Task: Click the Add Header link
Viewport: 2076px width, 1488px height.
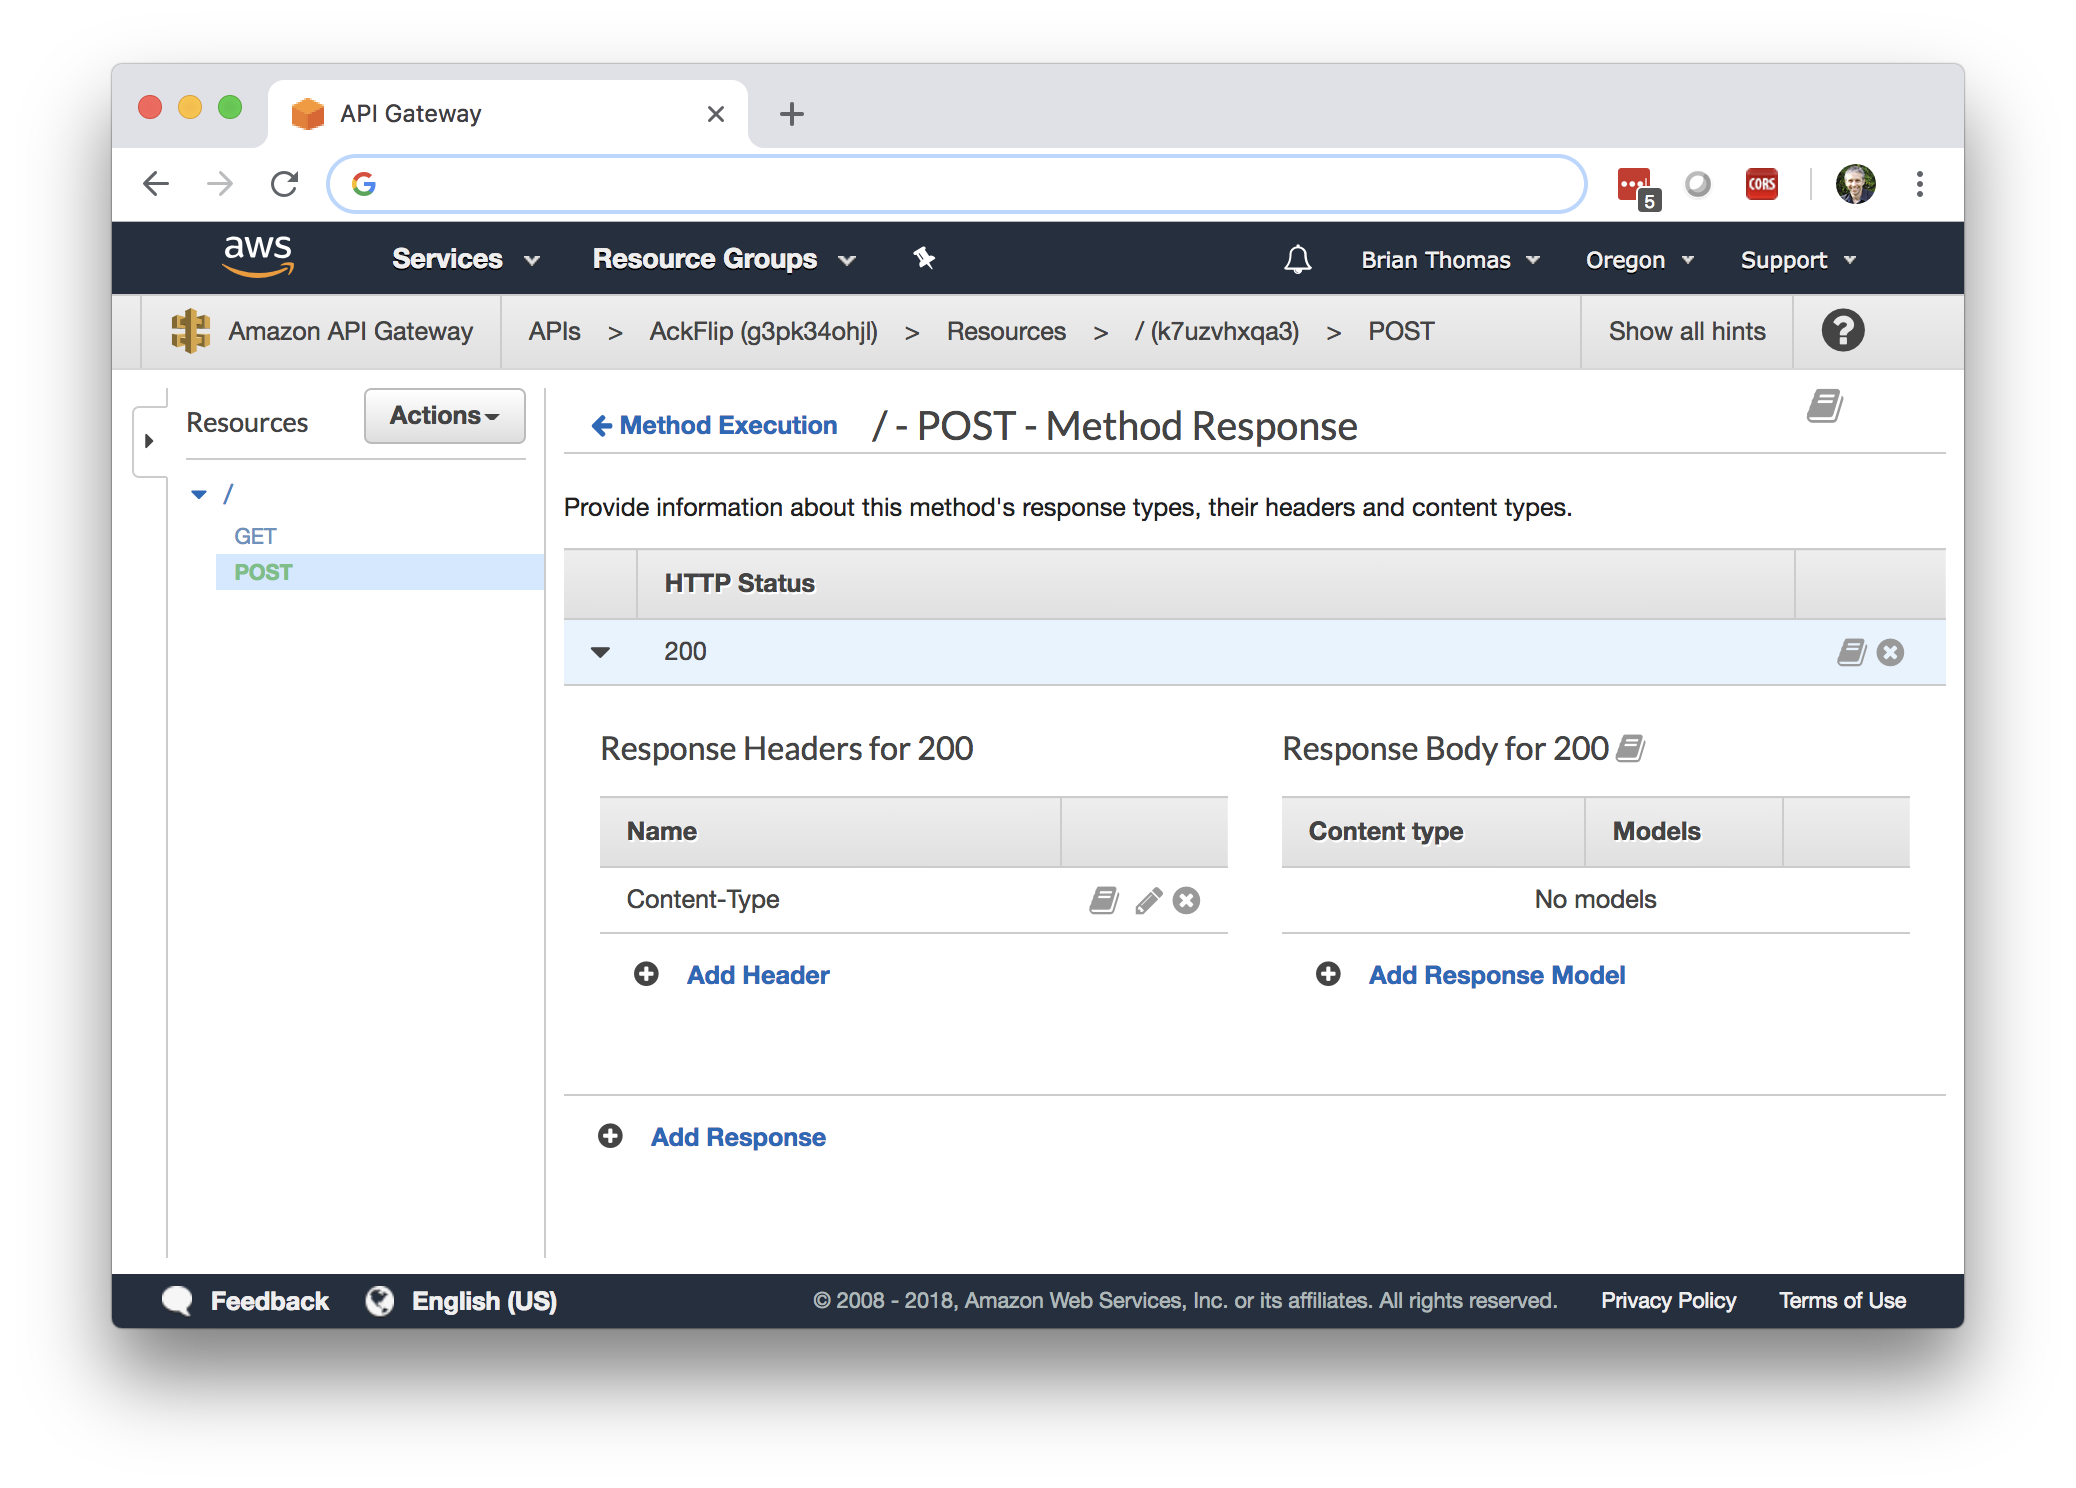Action: [757, 975]
